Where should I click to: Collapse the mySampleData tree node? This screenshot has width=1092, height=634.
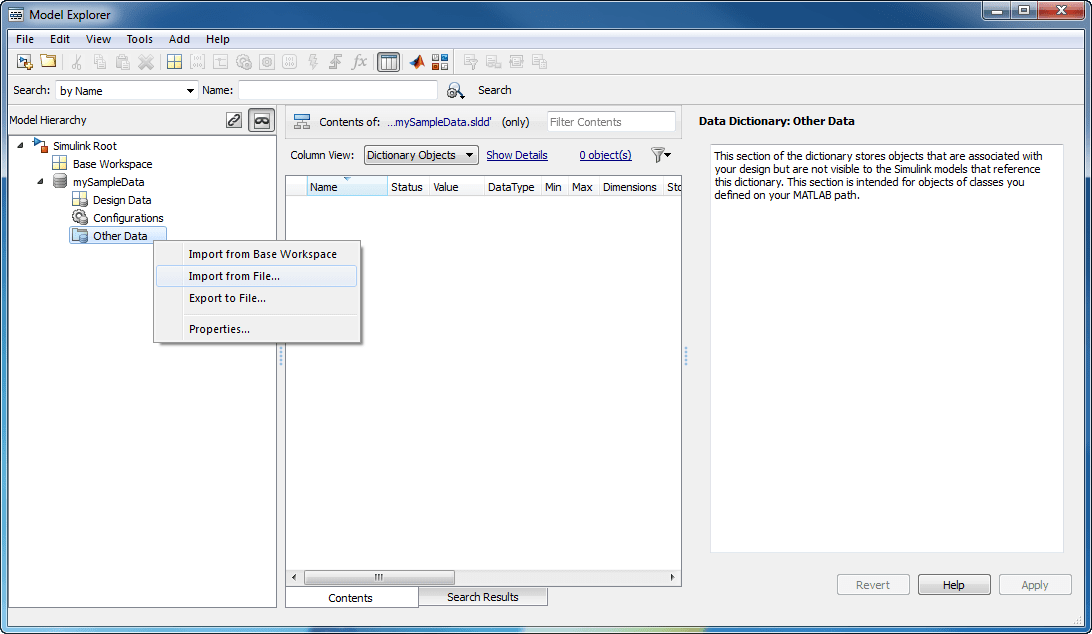(x=40, y=182)
